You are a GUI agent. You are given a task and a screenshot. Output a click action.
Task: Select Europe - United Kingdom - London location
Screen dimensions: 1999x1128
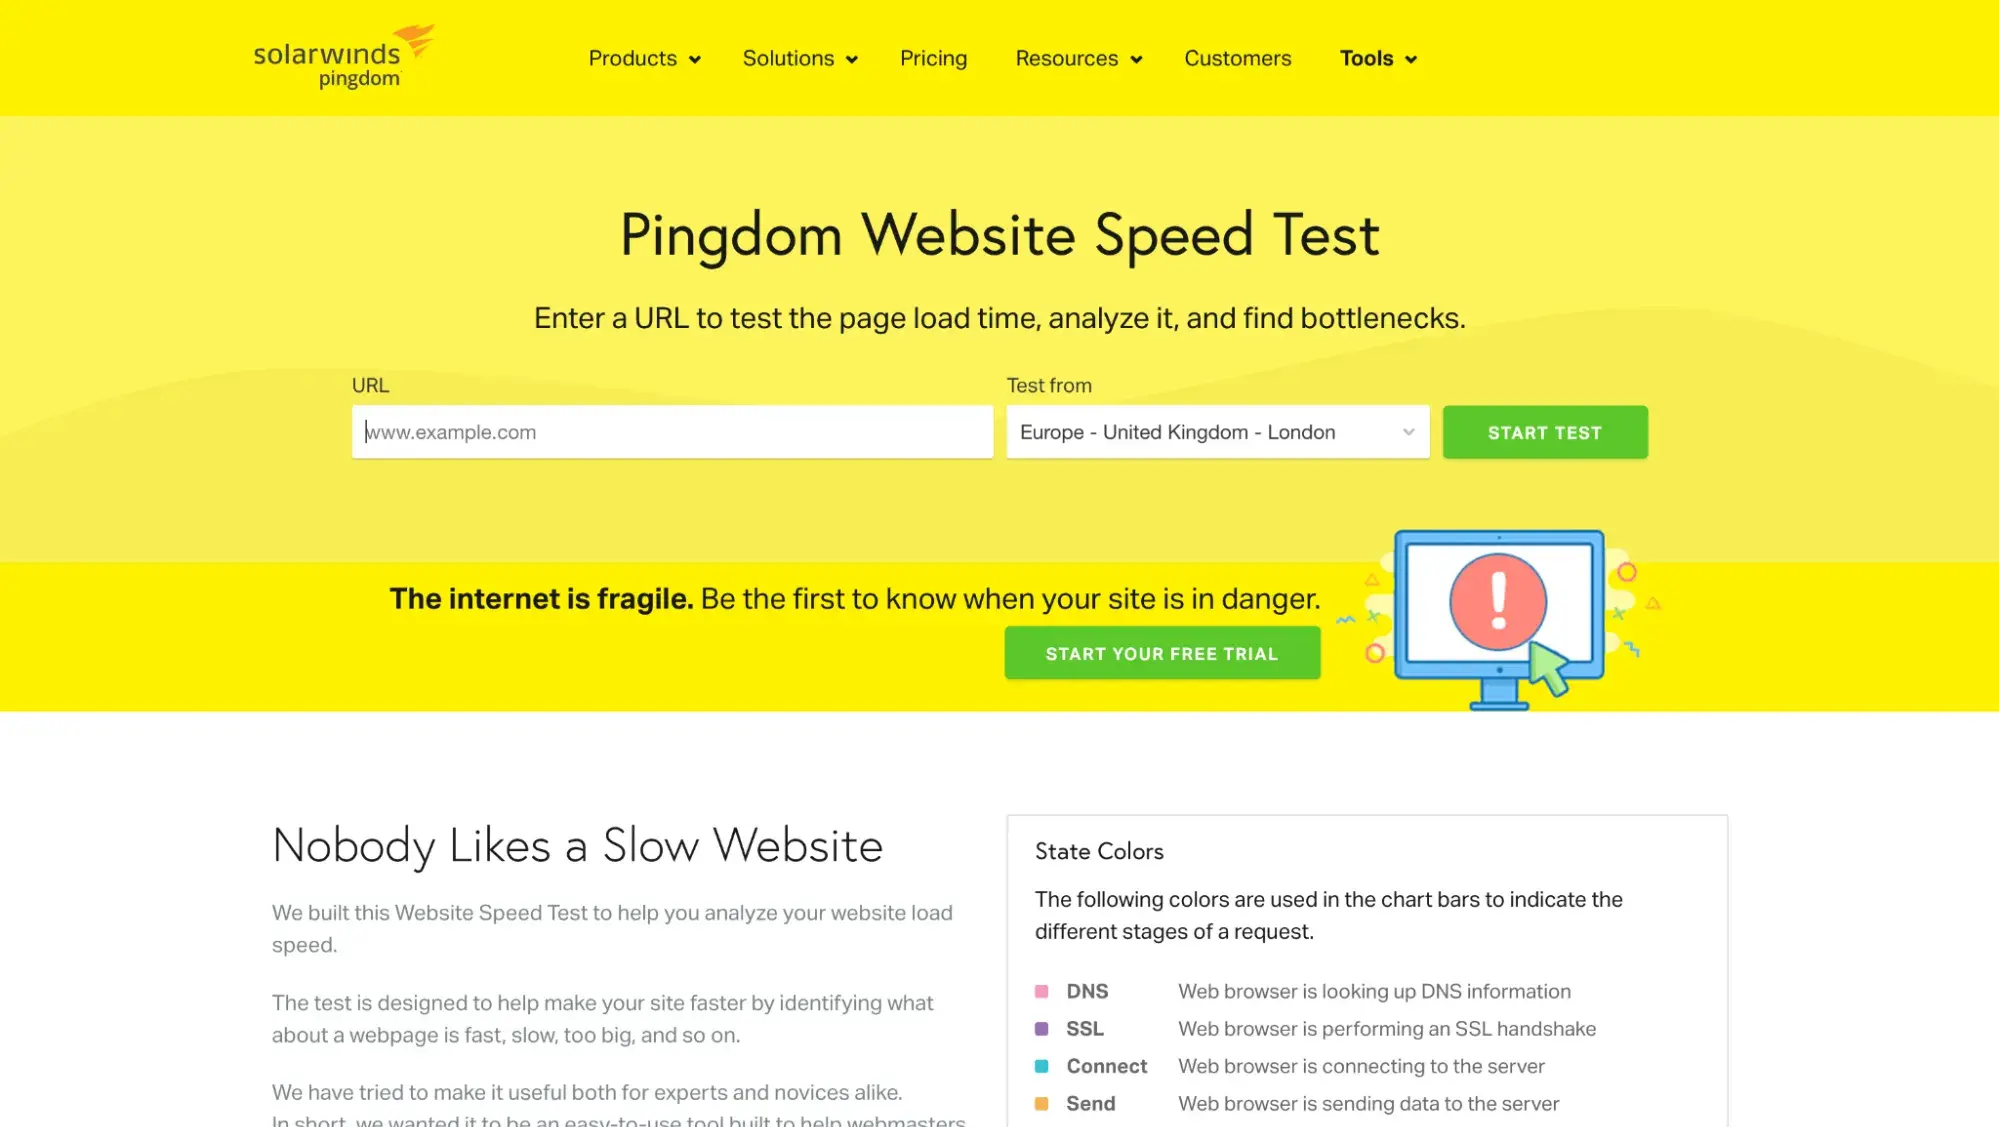[1215, 432]
